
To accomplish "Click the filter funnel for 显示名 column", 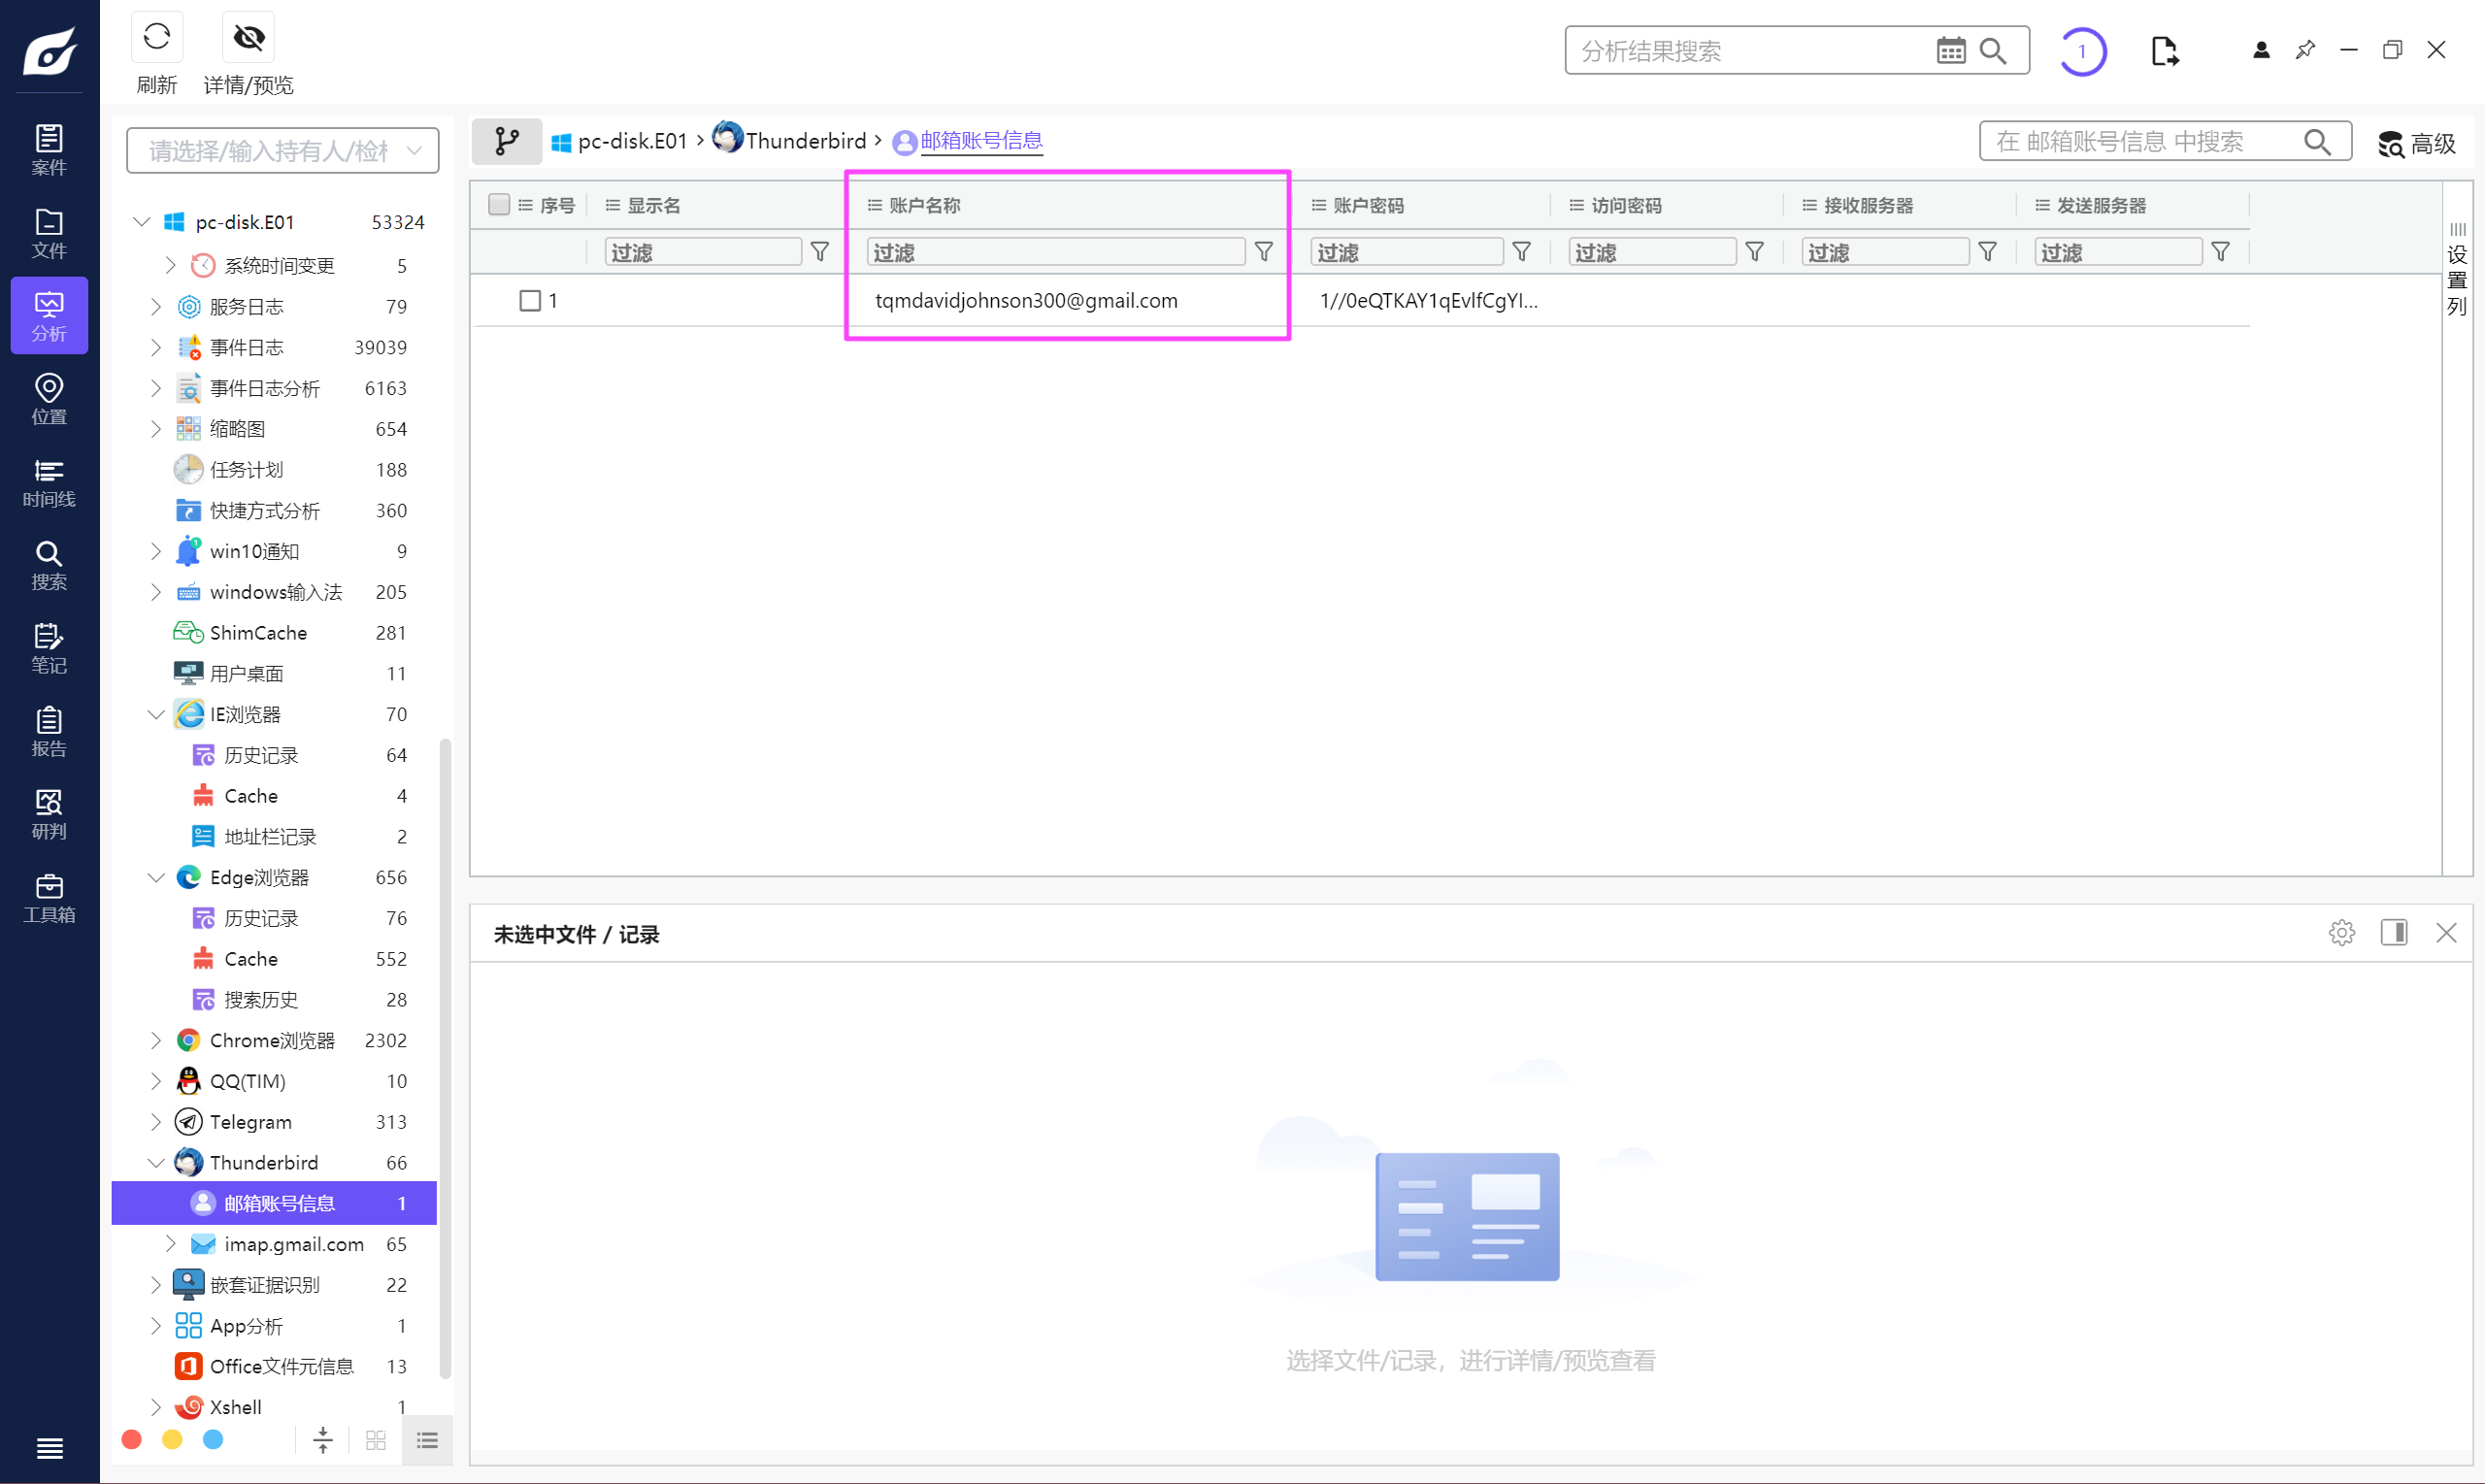I will coord(820,252).
